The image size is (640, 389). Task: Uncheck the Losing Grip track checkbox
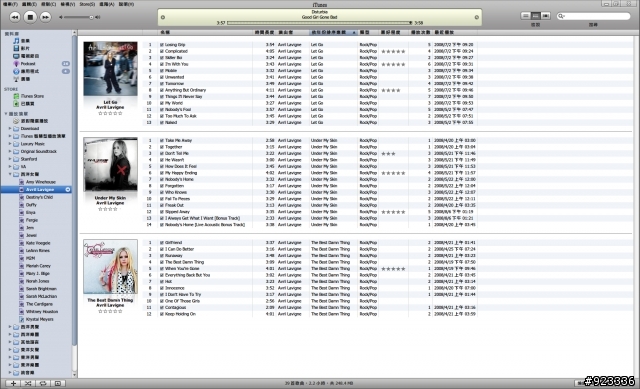162,45
